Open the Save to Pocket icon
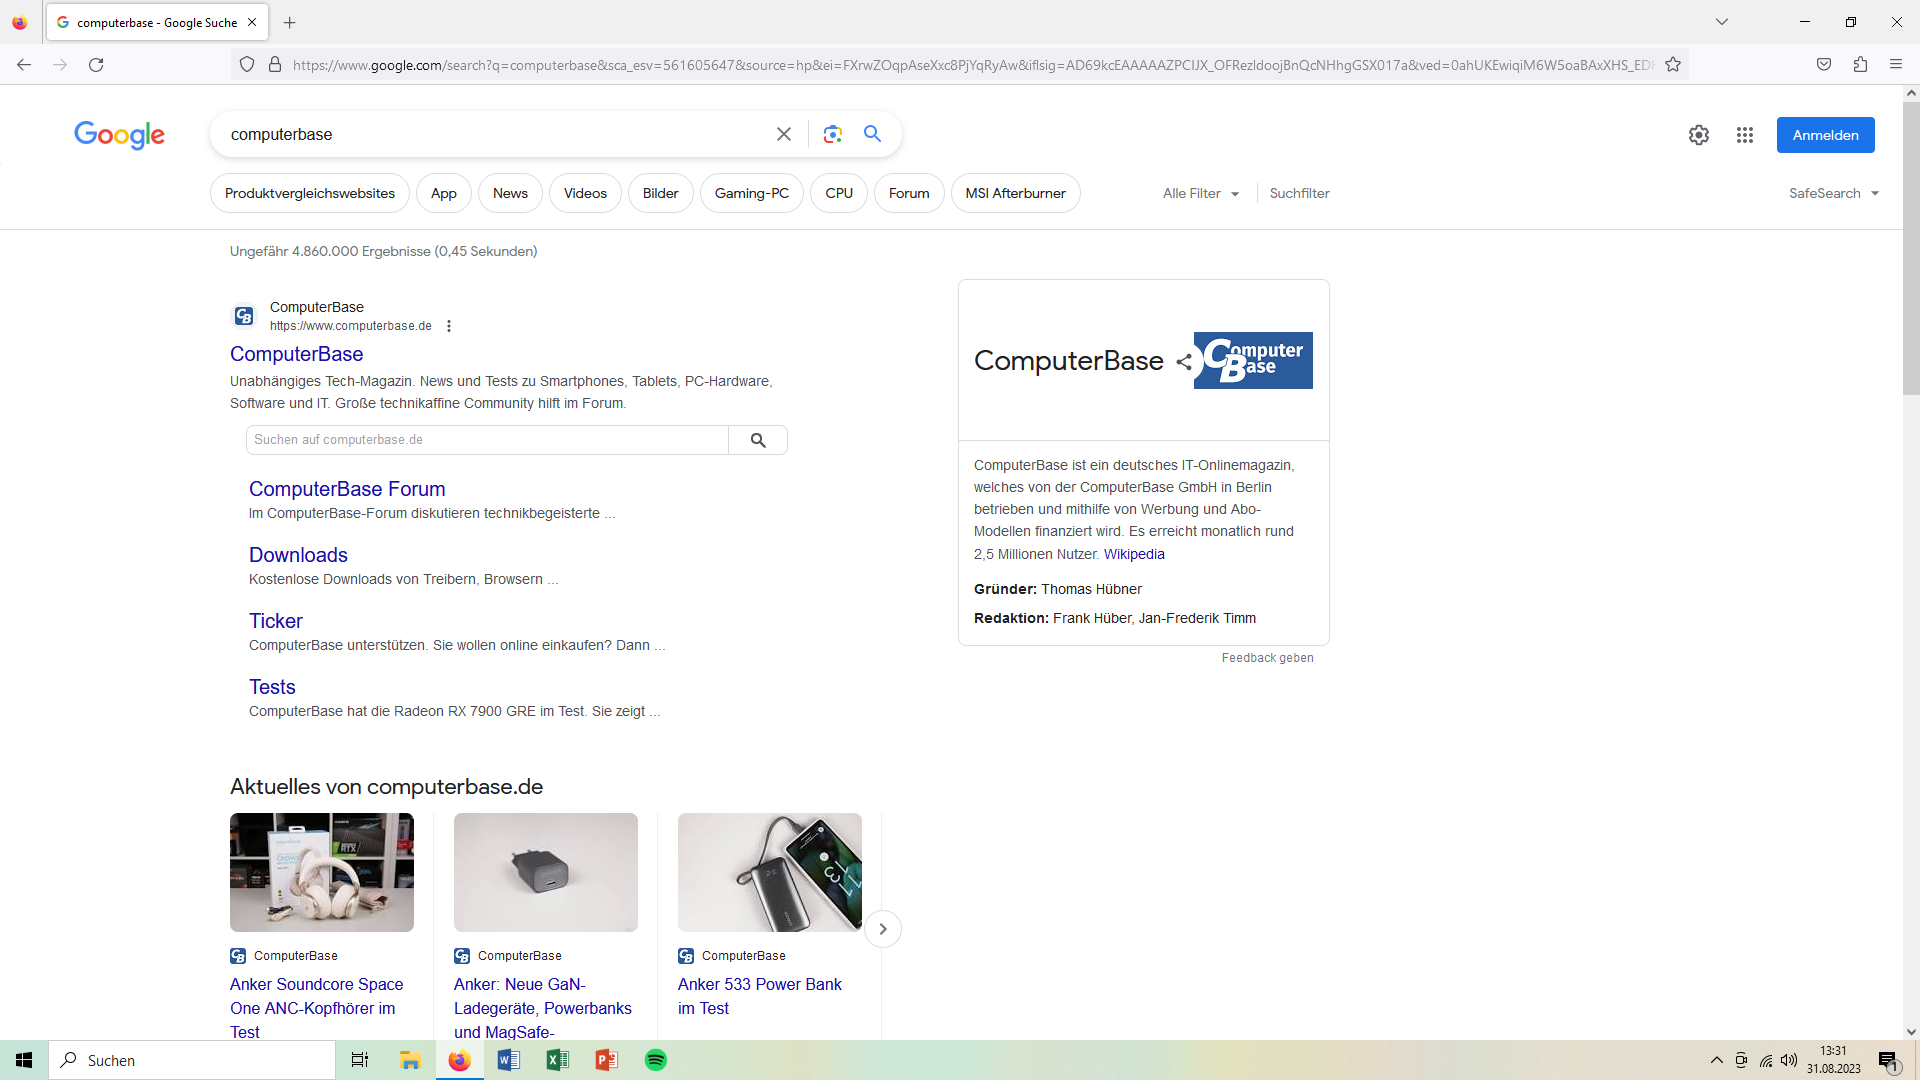 coord(1824,65)
